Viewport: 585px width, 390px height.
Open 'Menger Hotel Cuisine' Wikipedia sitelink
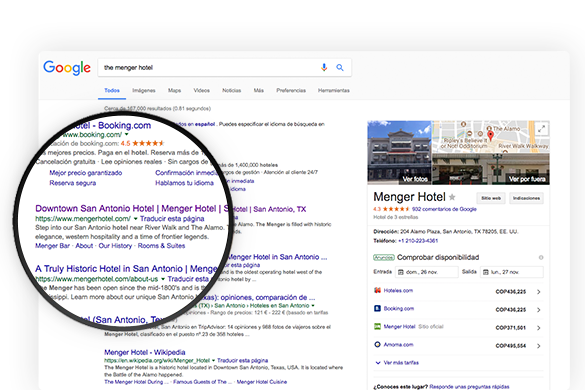pyautogui.click(x=262, y=382)
